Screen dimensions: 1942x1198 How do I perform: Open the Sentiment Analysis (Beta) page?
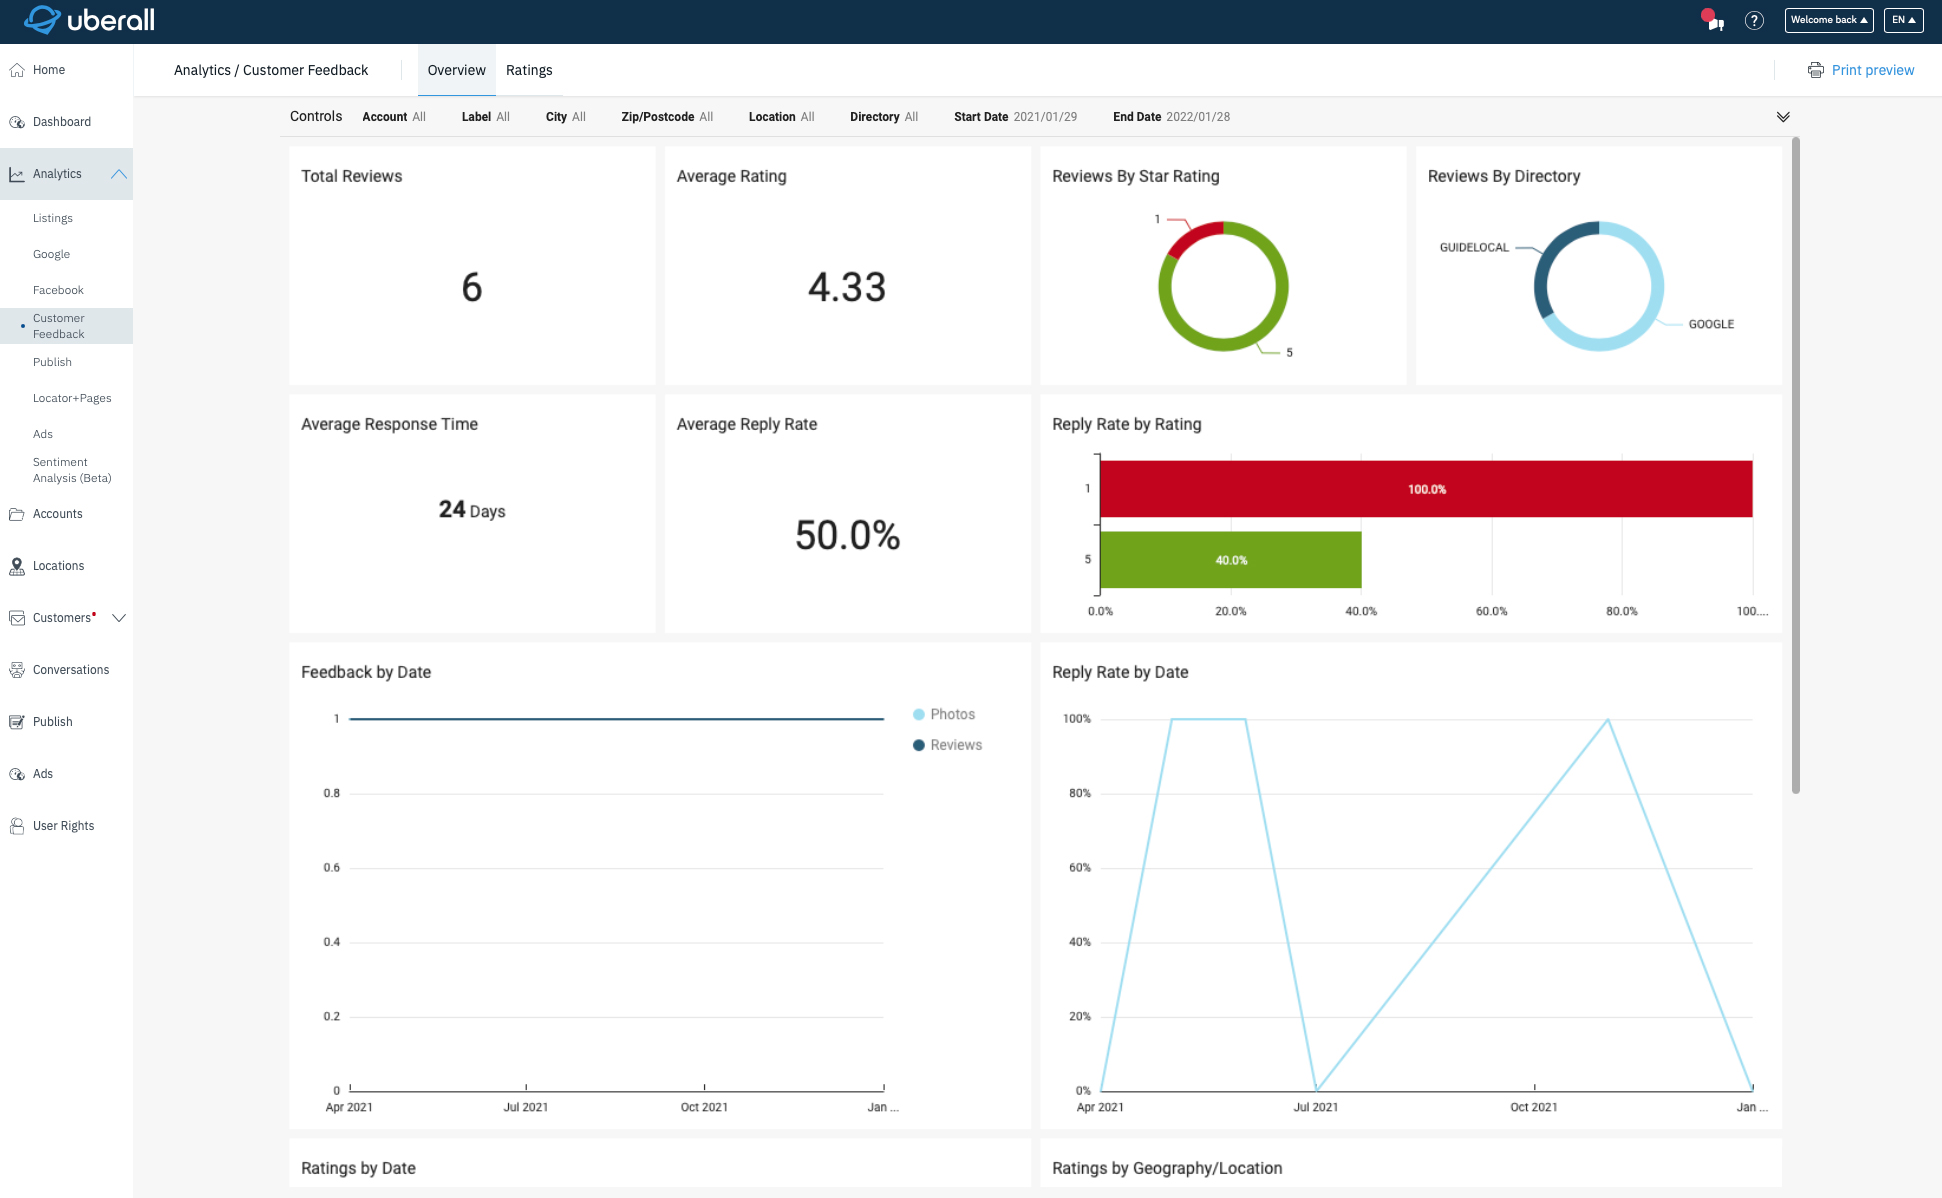[x=71, y=470]
